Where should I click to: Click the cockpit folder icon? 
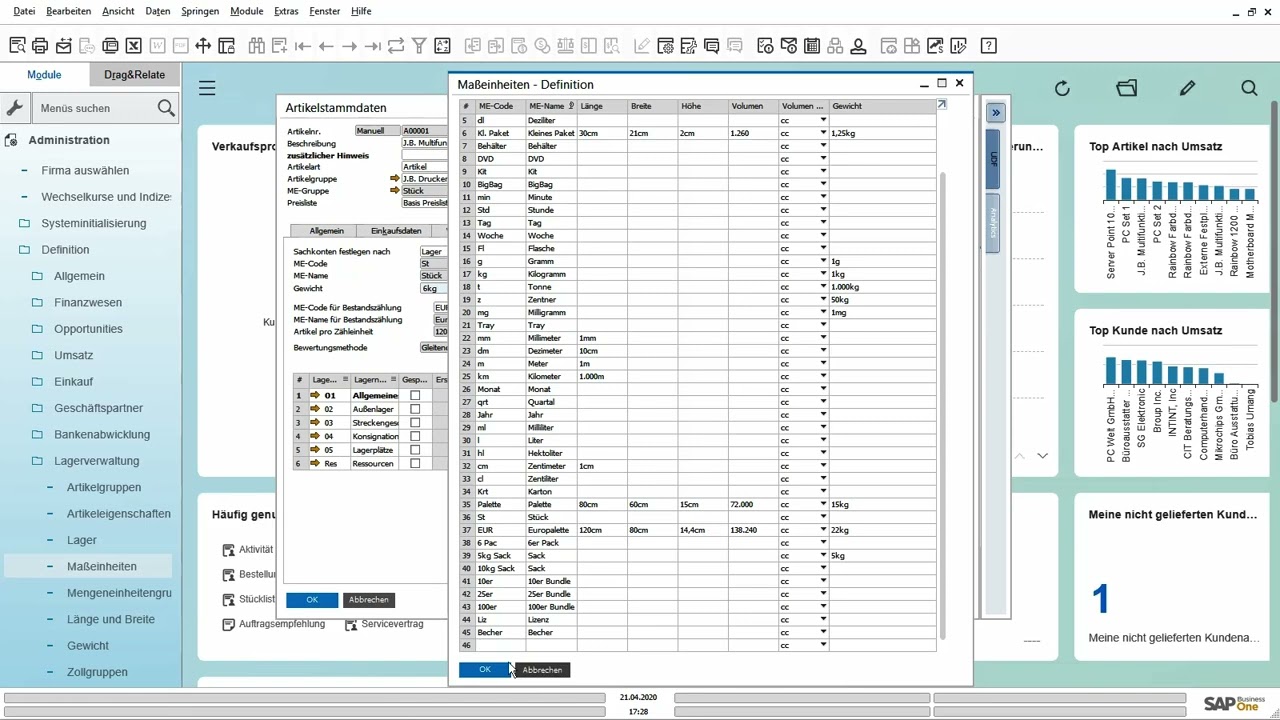pyautogui.click(x=1127, y=88)
